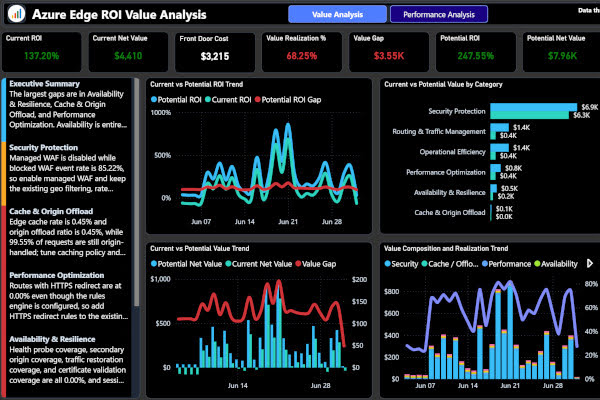Select the Current ROI card showing 137.20%
This screenshot has height=400, width=600.
41,52
